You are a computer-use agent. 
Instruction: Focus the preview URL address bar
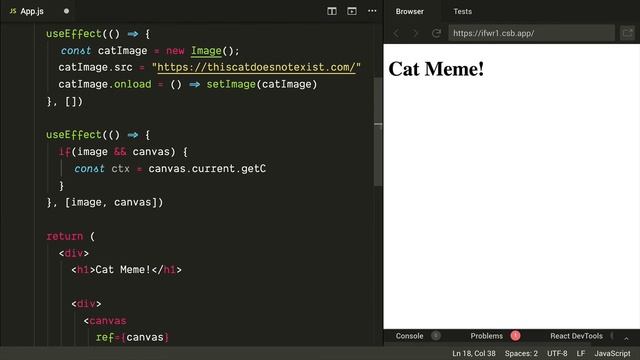[531, 33]
